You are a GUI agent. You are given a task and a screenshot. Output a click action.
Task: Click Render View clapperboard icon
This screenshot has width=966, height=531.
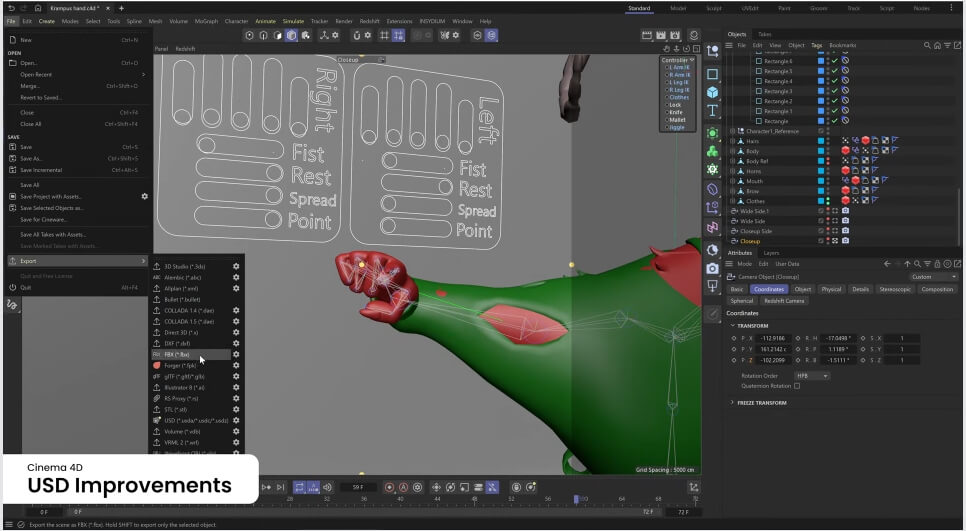(647, 36)
